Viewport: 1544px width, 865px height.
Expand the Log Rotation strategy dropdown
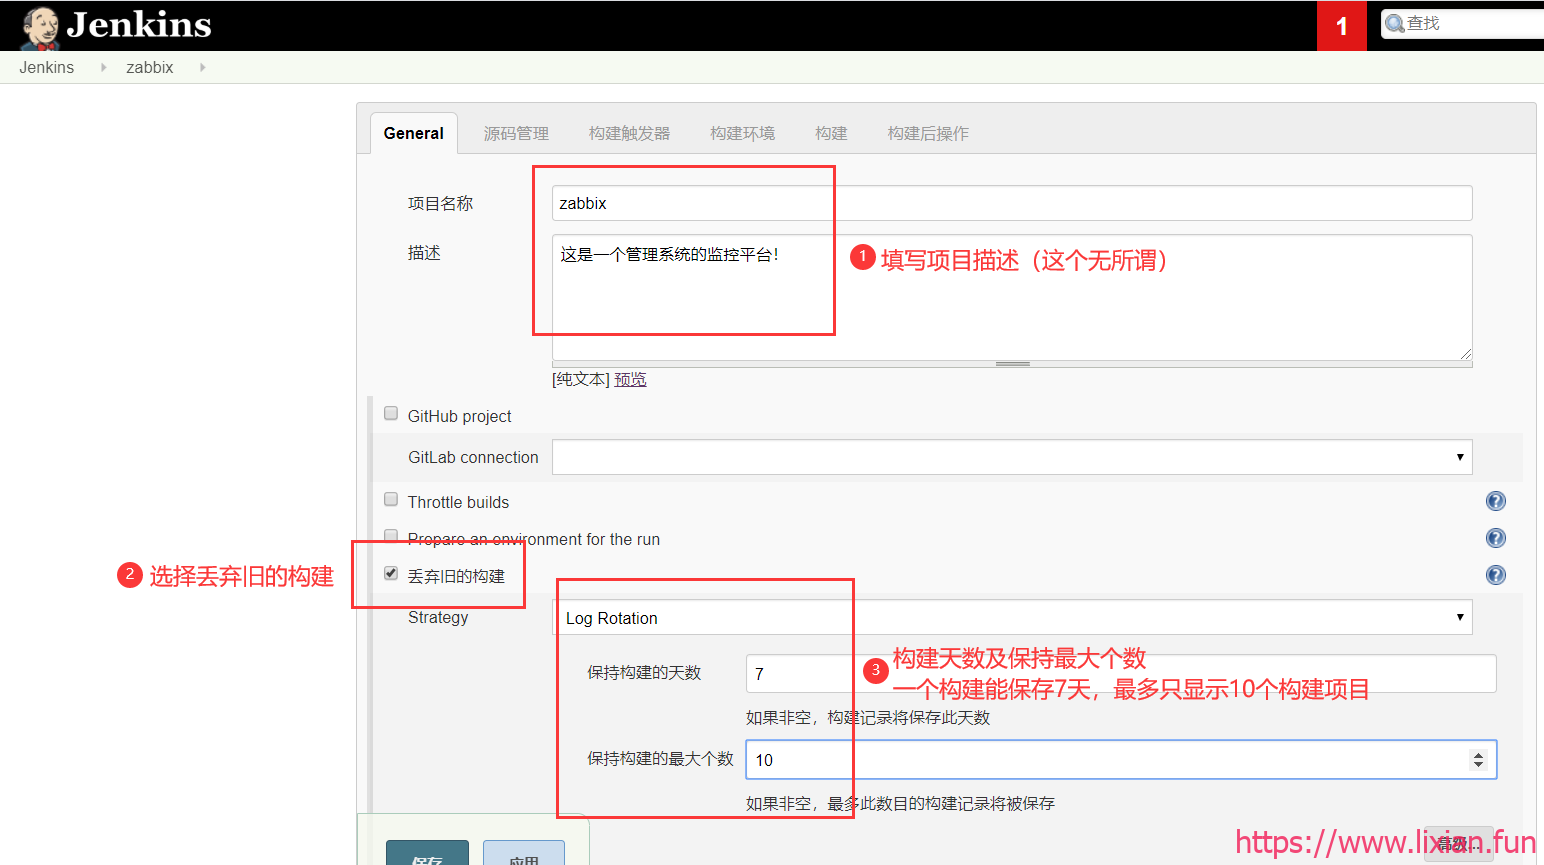1012,618
